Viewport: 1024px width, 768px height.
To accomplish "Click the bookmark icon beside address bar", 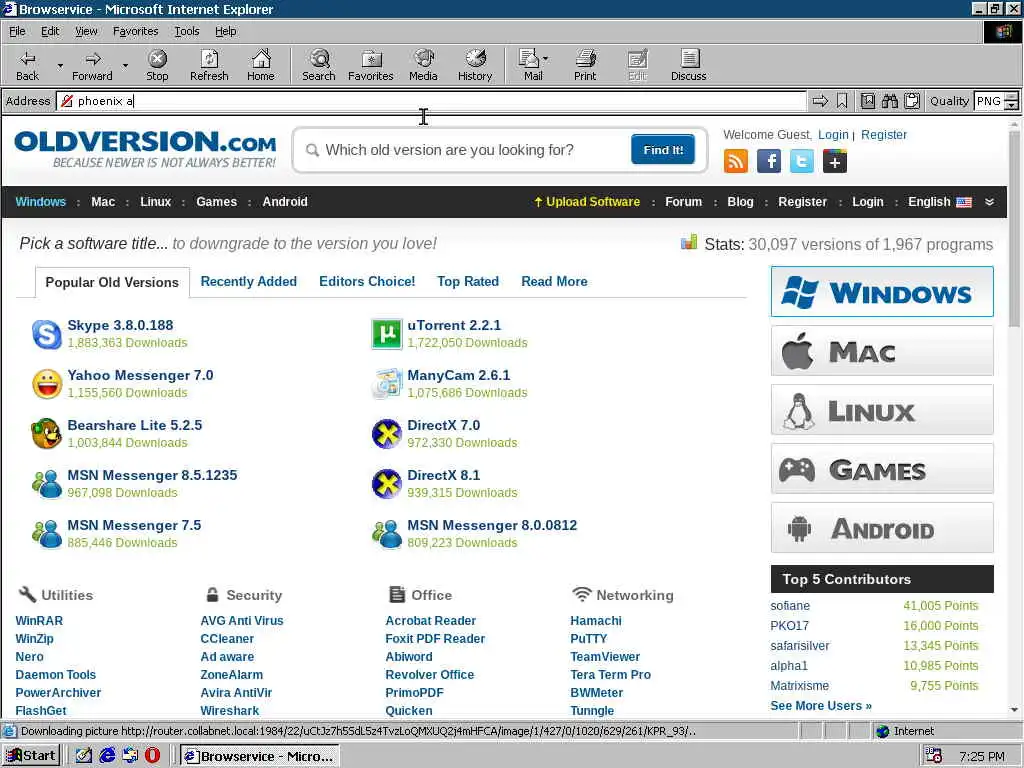I will point(842,101).
